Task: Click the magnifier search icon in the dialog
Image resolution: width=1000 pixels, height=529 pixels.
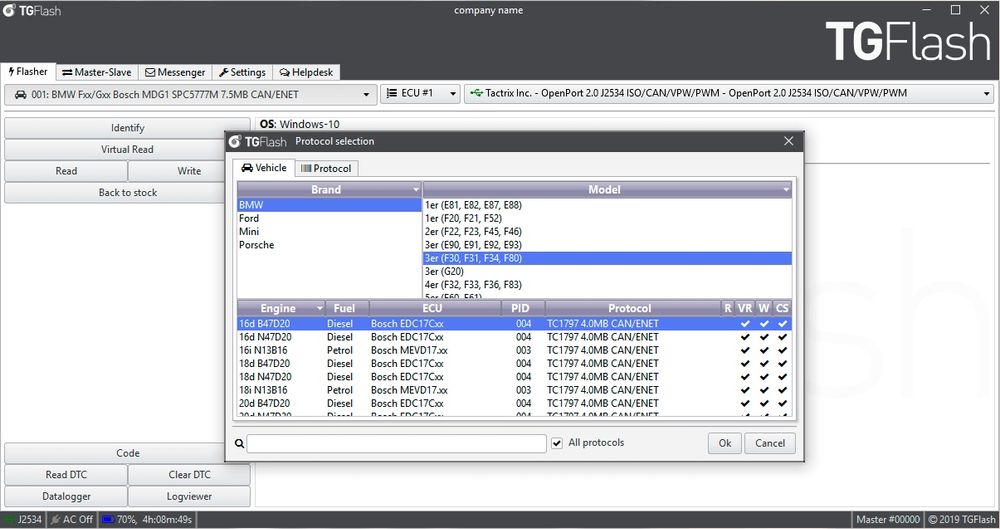Action: point(240,443)
